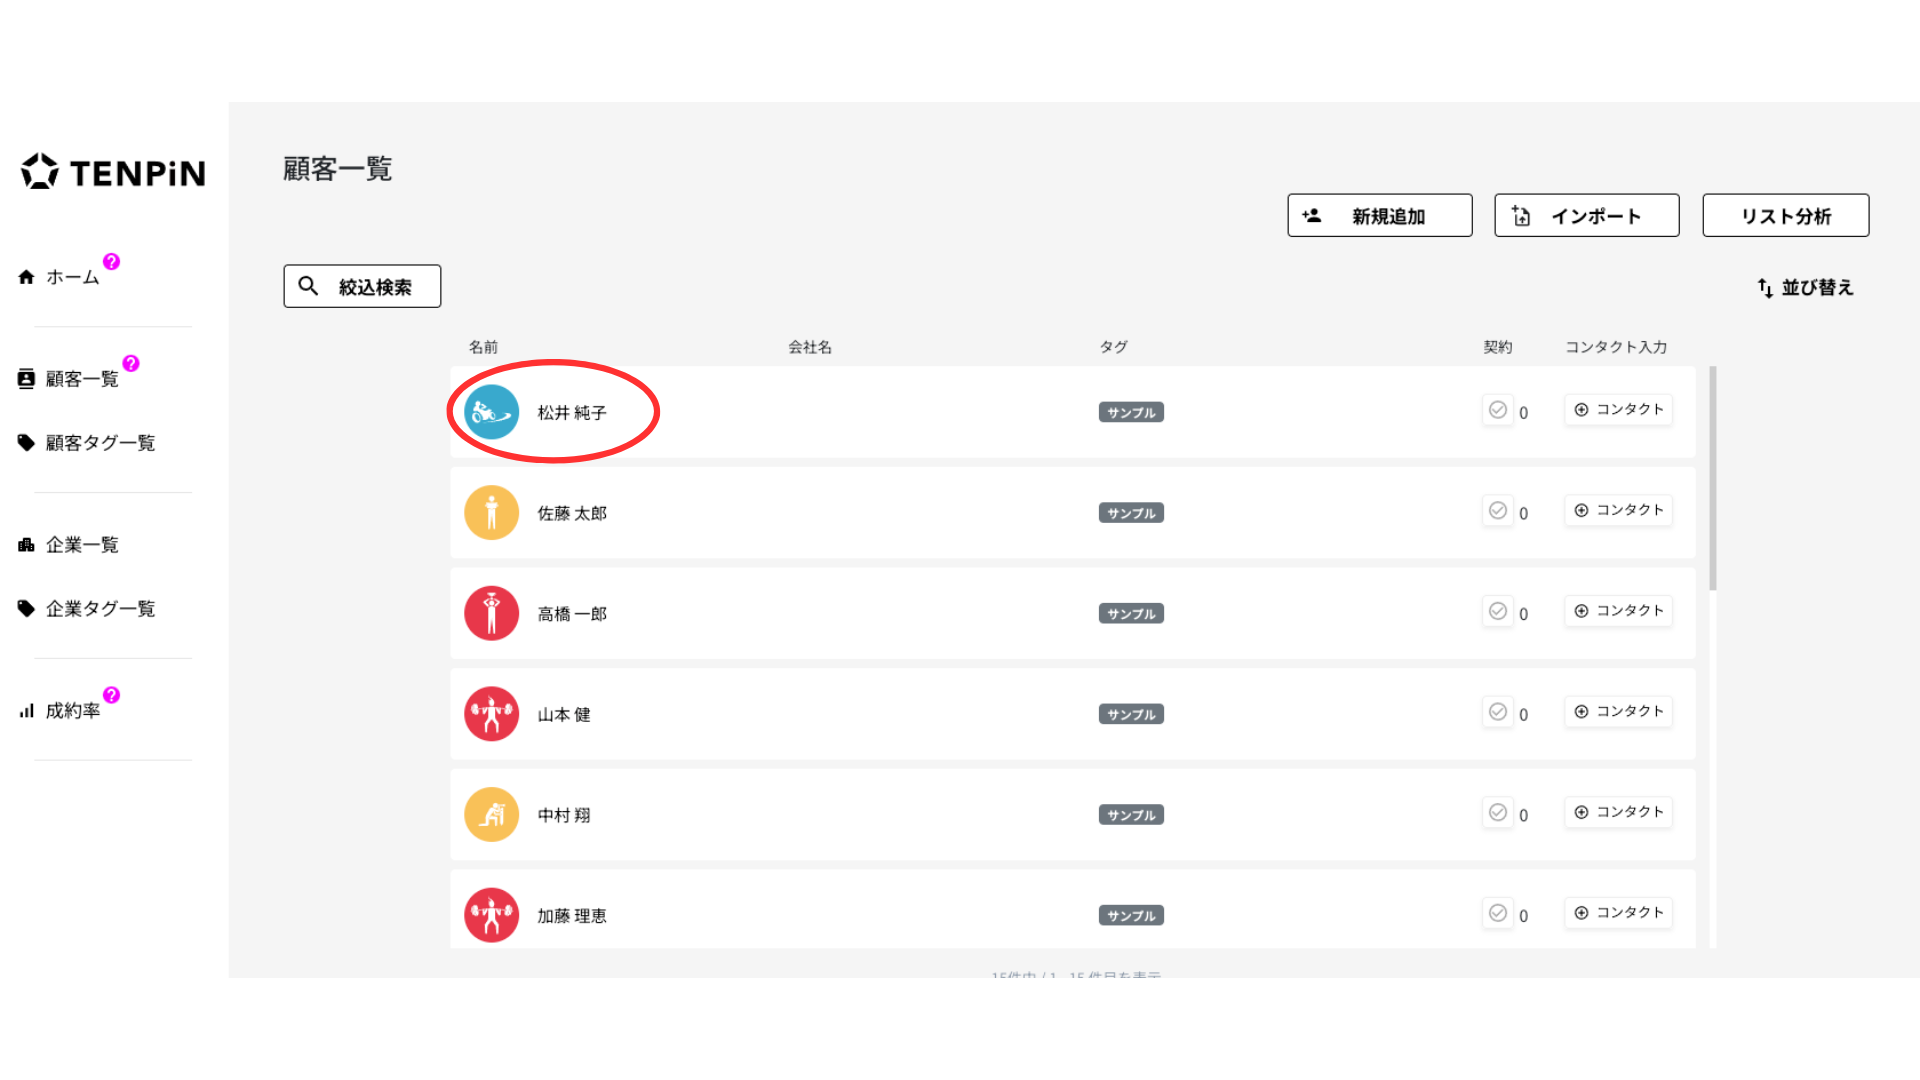Go to 企業一覧 in sidebar
This screenshot has width=1920, height=1080.
pos(82,545)
